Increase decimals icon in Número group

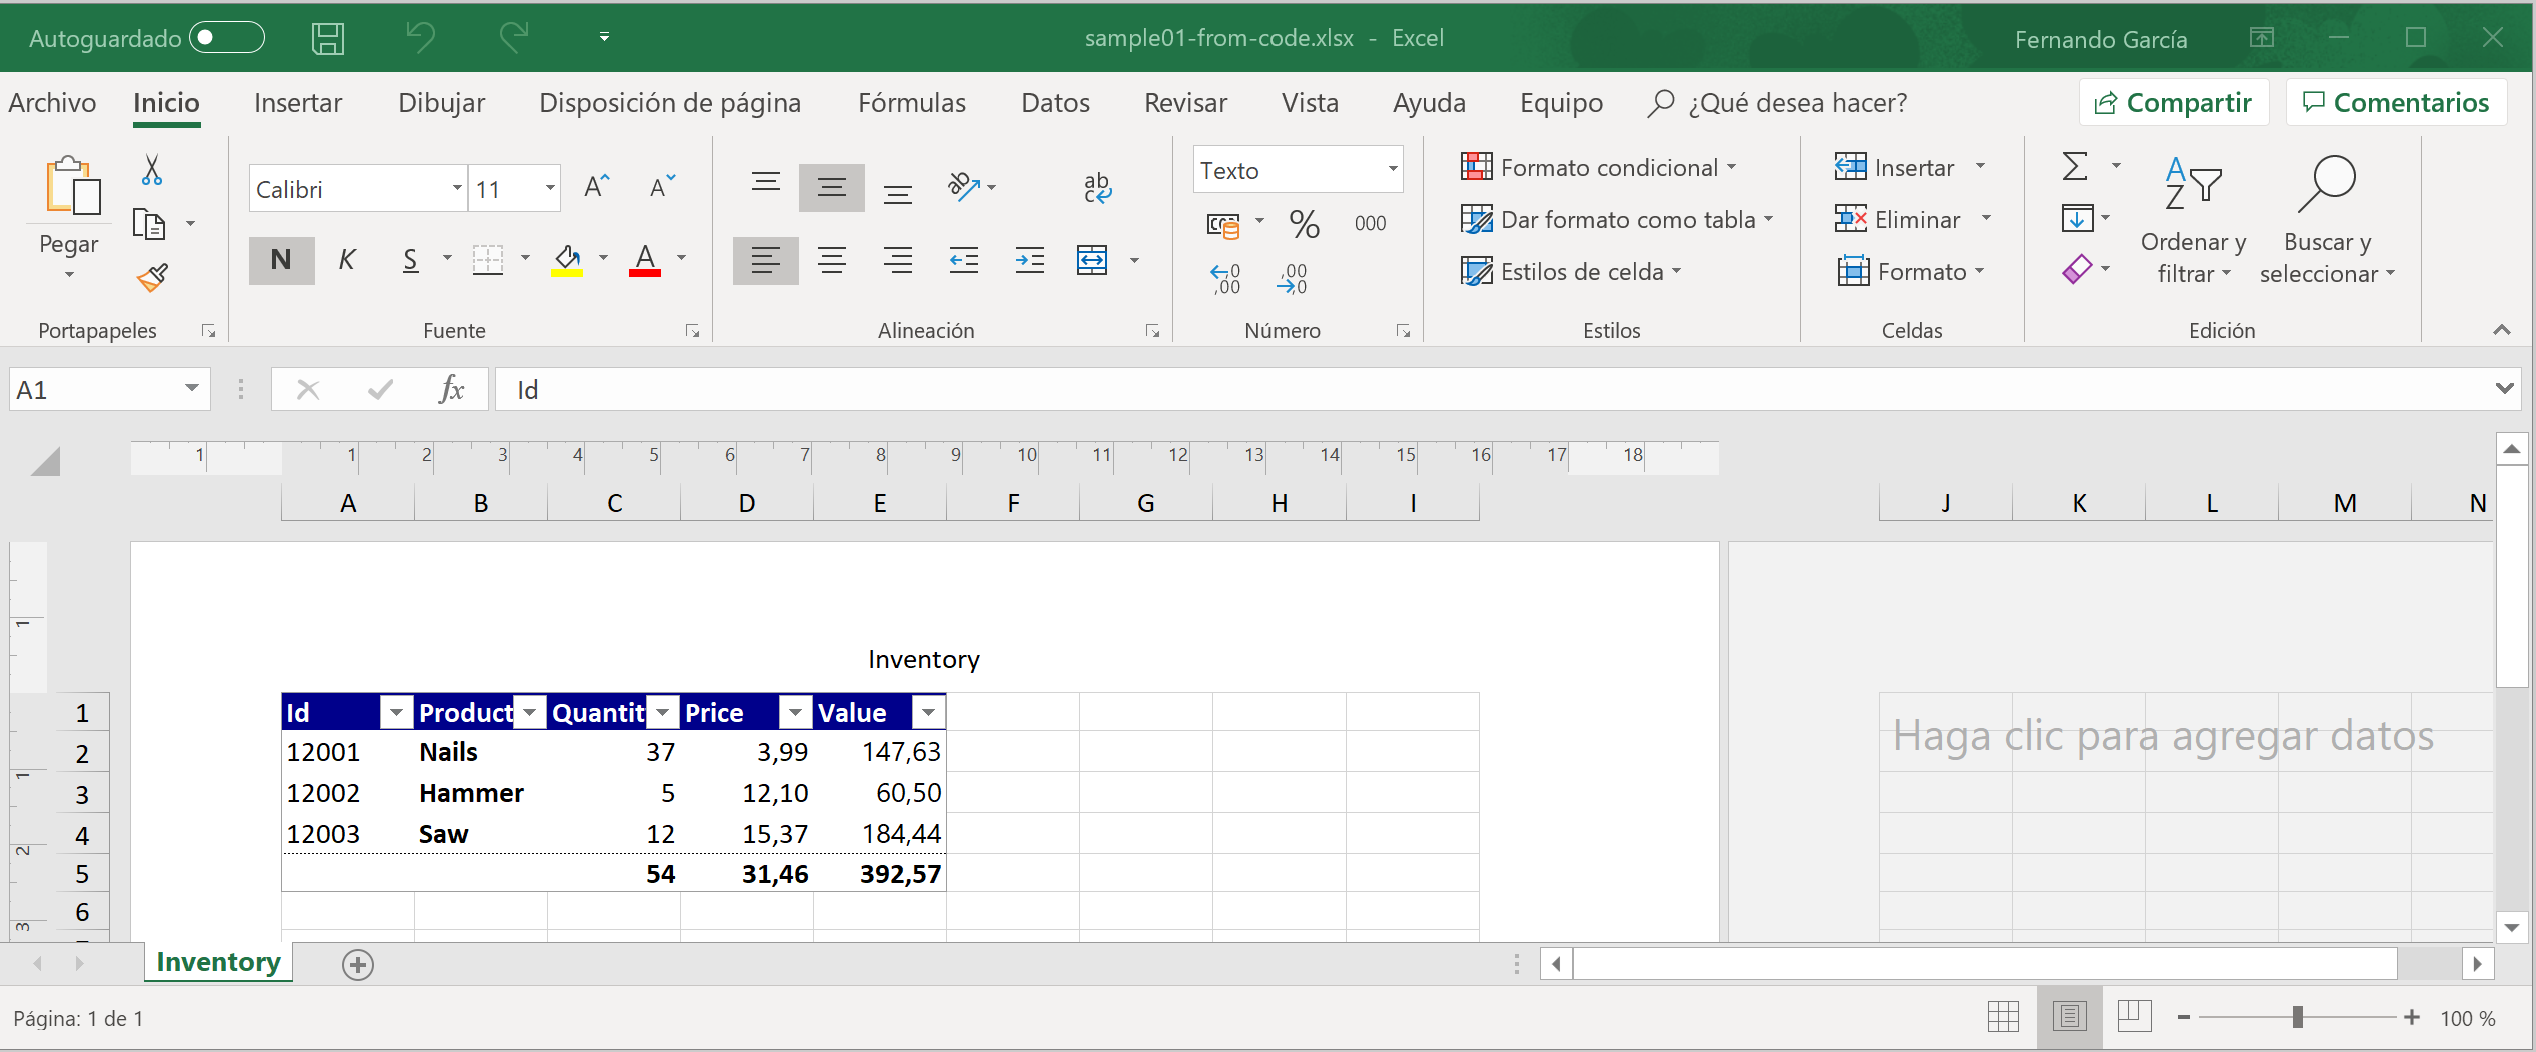coord(1224,279)
